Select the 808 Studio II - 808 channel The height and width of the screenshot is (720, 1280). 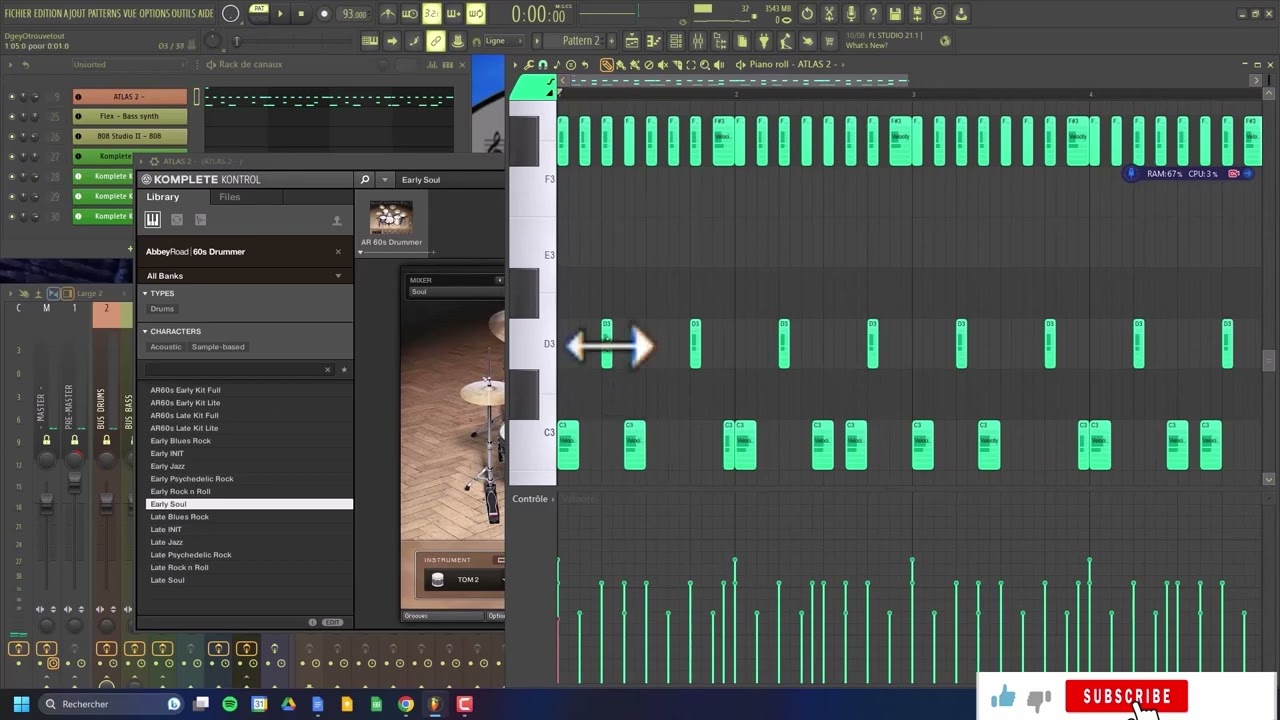click(x=129, y=136)
